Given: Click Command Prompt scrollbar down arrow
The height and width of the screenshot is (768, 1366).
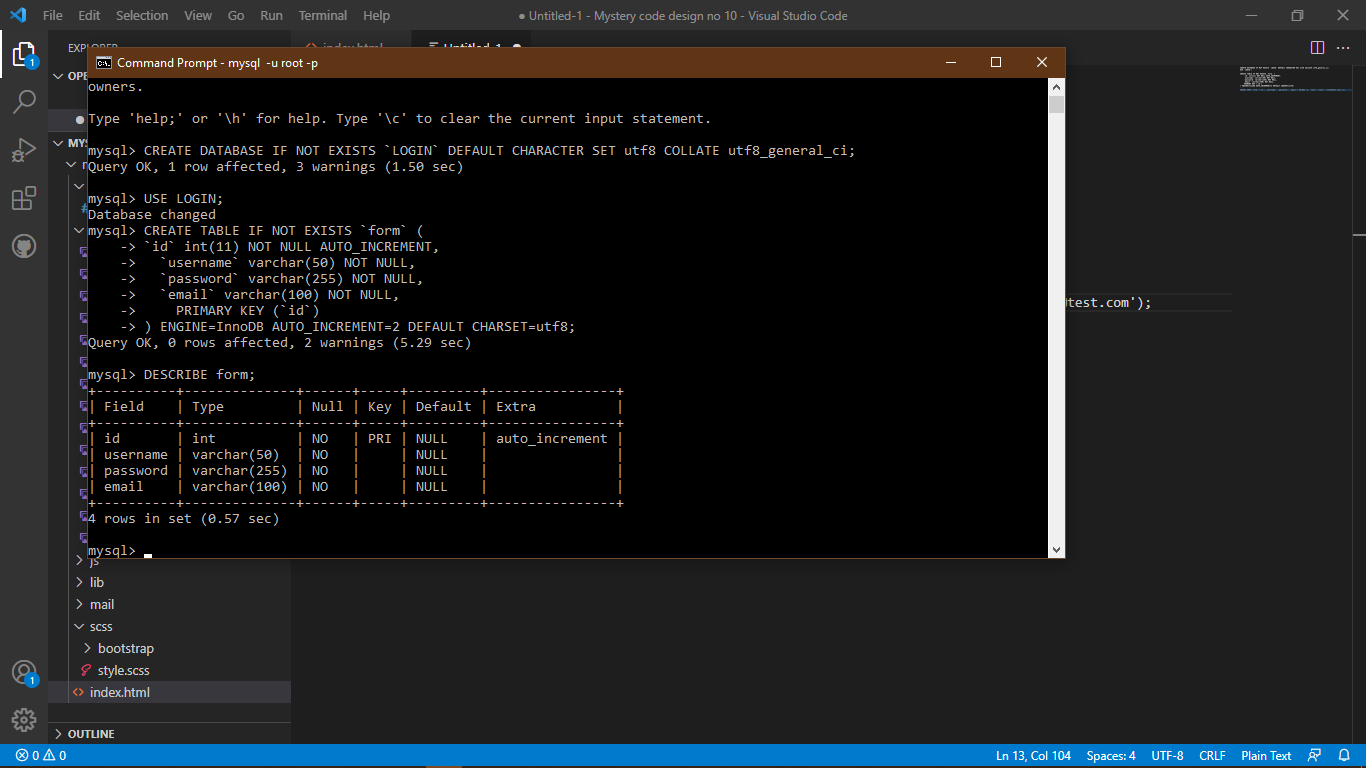Looking at the screenshot, I should [x=1056, y=550].
